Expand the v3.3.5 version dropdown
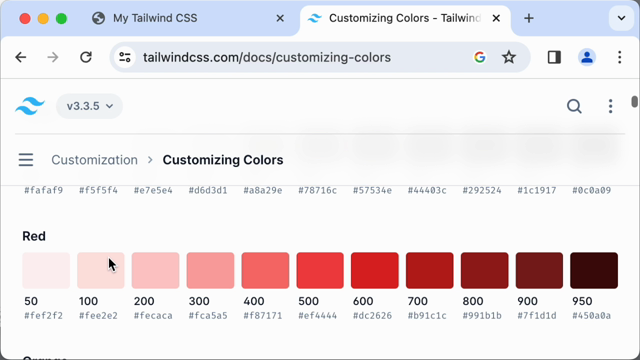Image resolution: width=640 pixels, height=360 pixels. click(x=89, y=106)
